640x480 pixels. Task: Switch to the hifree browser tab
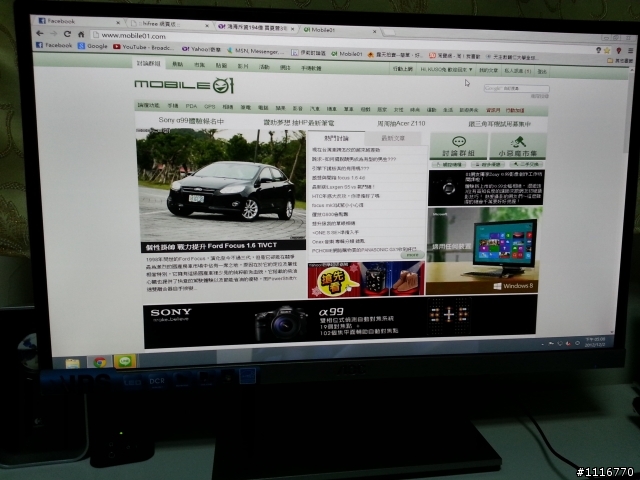[x=168, y=24]
